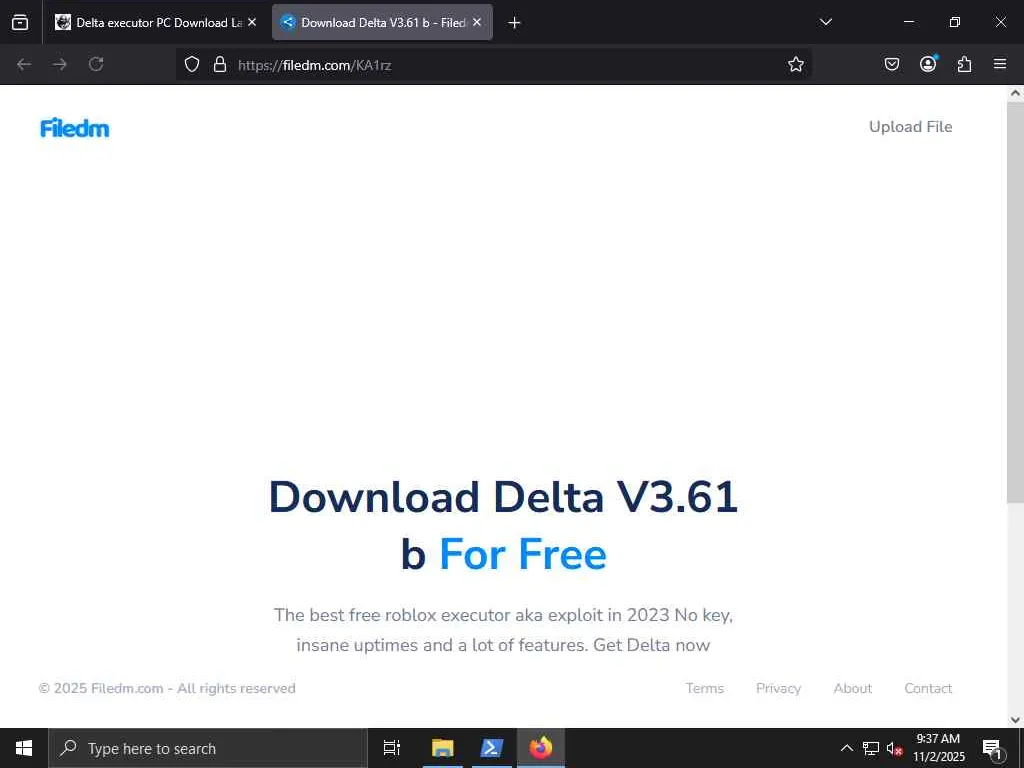Open the Firefox account menu

pyautogui.click(x=928, y=63)
